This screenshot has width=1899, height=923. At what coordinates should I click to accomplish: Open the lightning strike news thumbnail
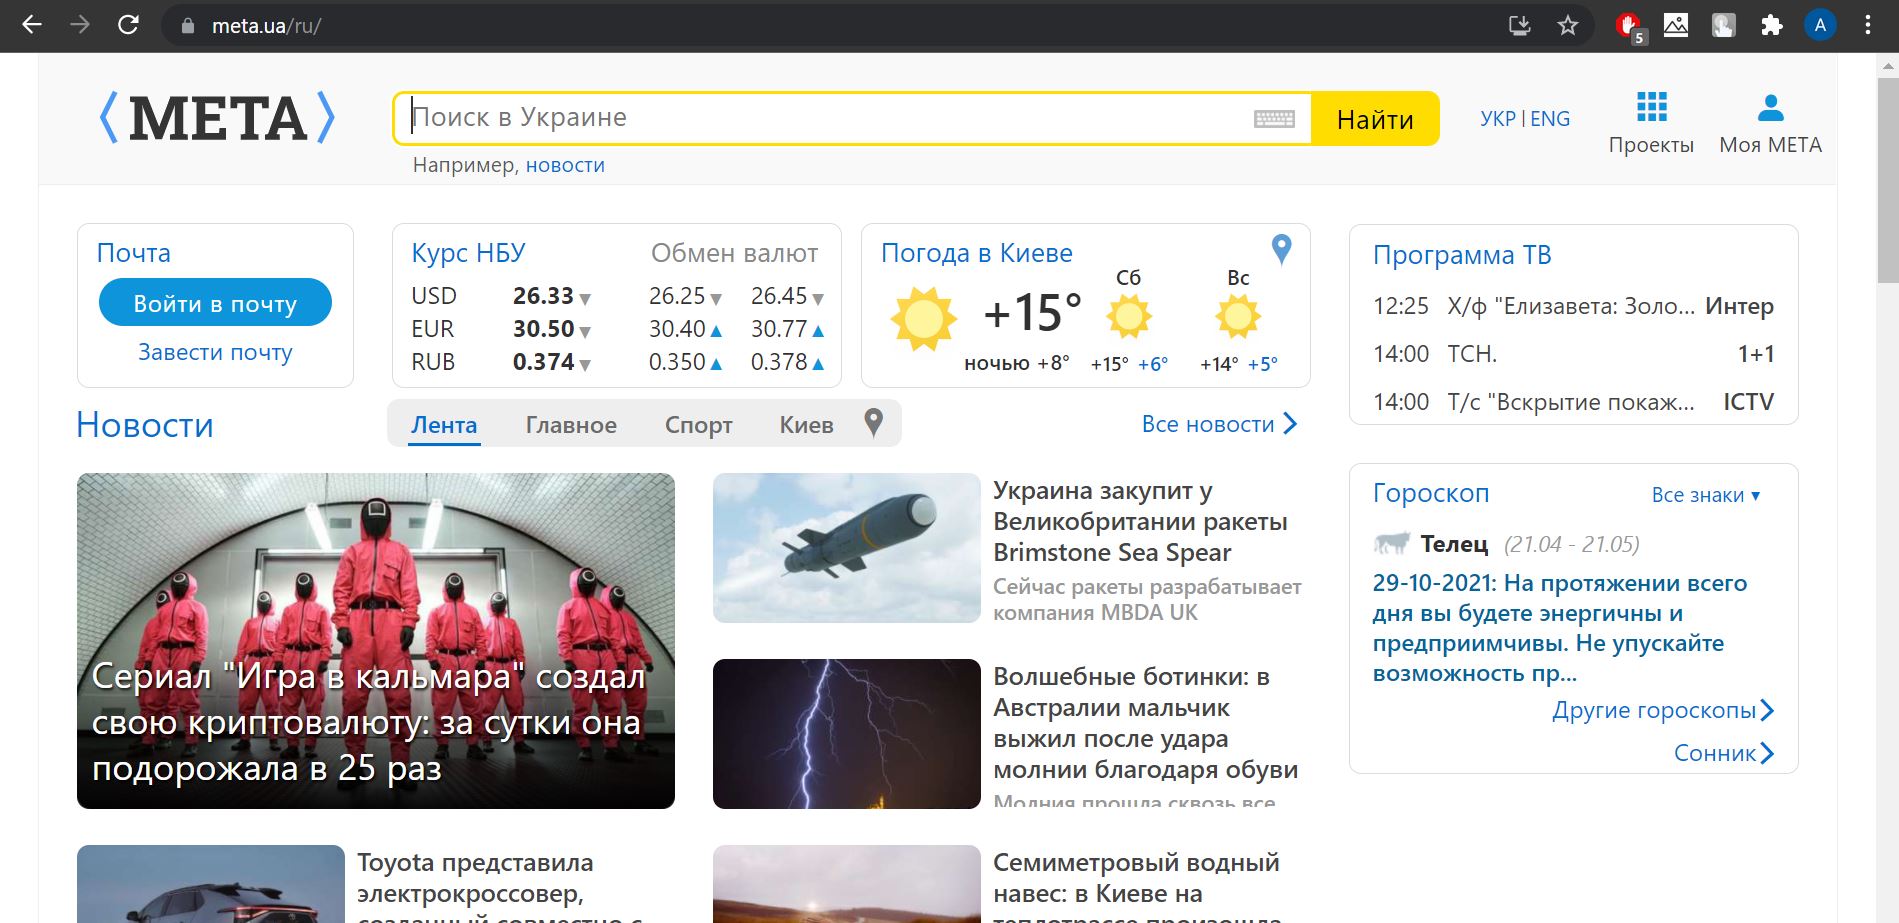847,734
